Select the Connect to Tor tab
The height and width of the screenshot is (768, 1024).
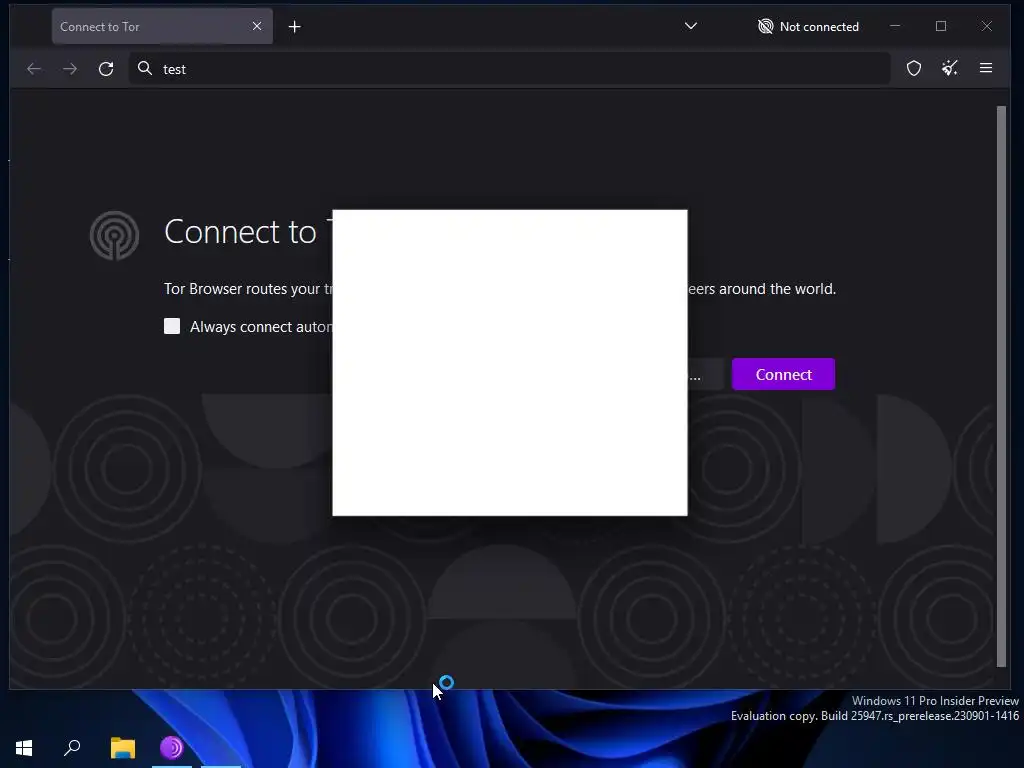tap(162, 27)
